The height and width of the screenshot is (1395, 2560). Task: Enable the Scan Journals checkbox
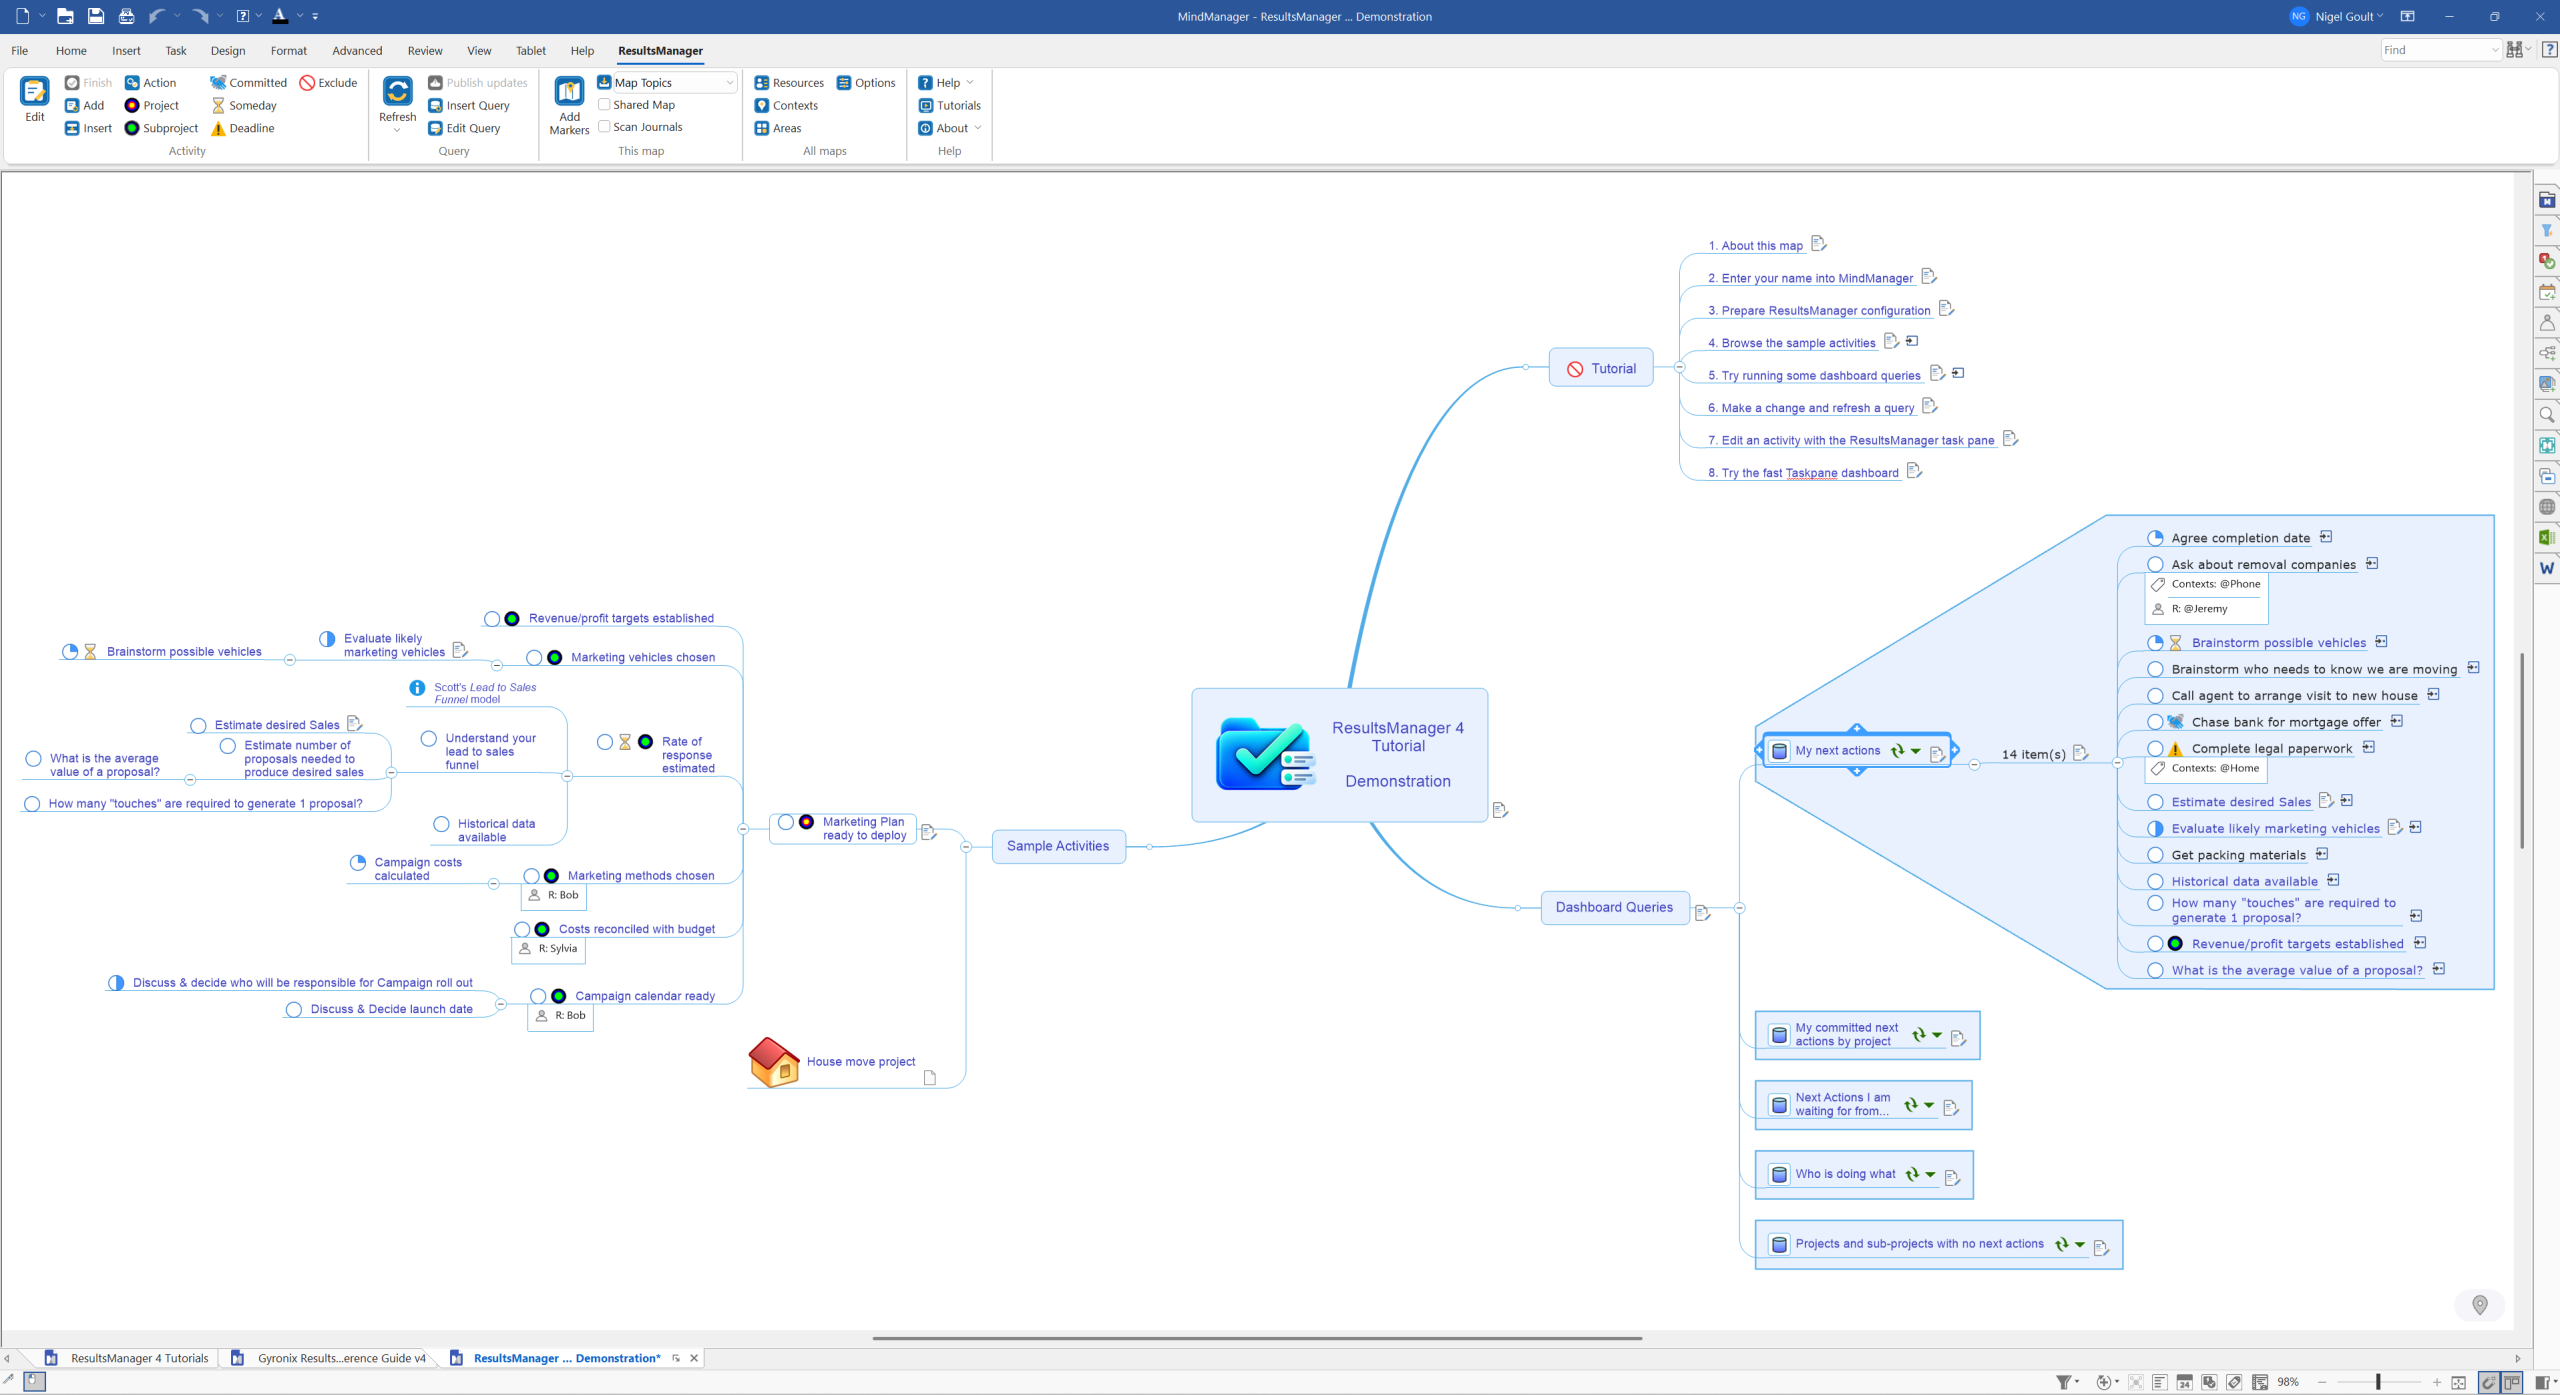coord(604,126)
